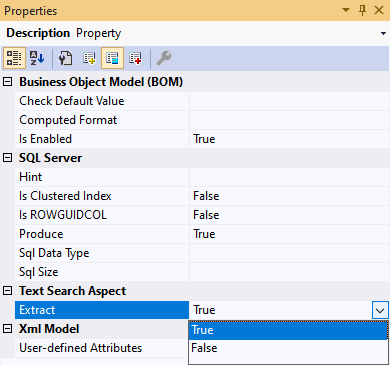
Task: Select the Sql Size property
Action: click(102, 272)
